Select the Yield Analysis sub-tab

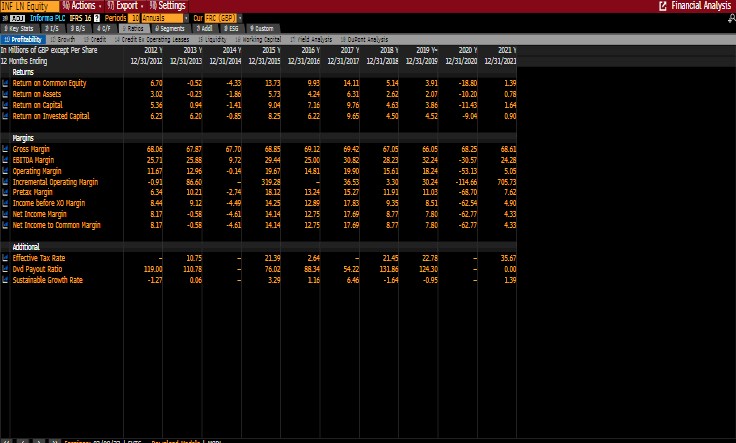311,39
